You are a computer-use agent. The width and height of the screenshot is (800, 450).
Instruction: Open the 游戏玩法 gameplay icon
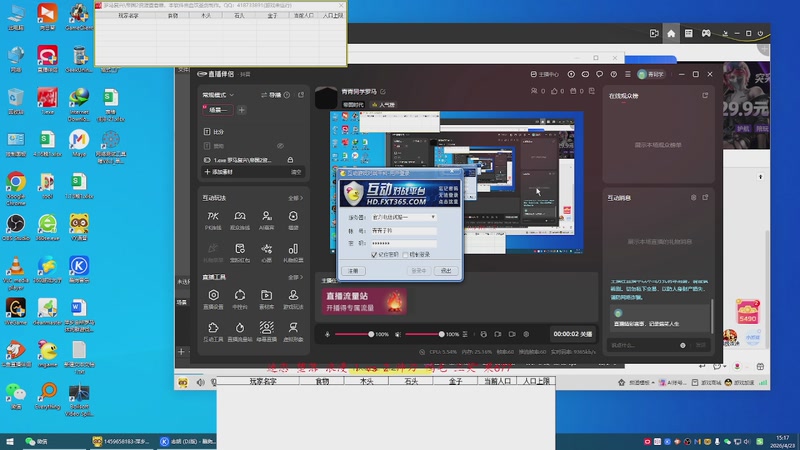click(x=293, y=299)
